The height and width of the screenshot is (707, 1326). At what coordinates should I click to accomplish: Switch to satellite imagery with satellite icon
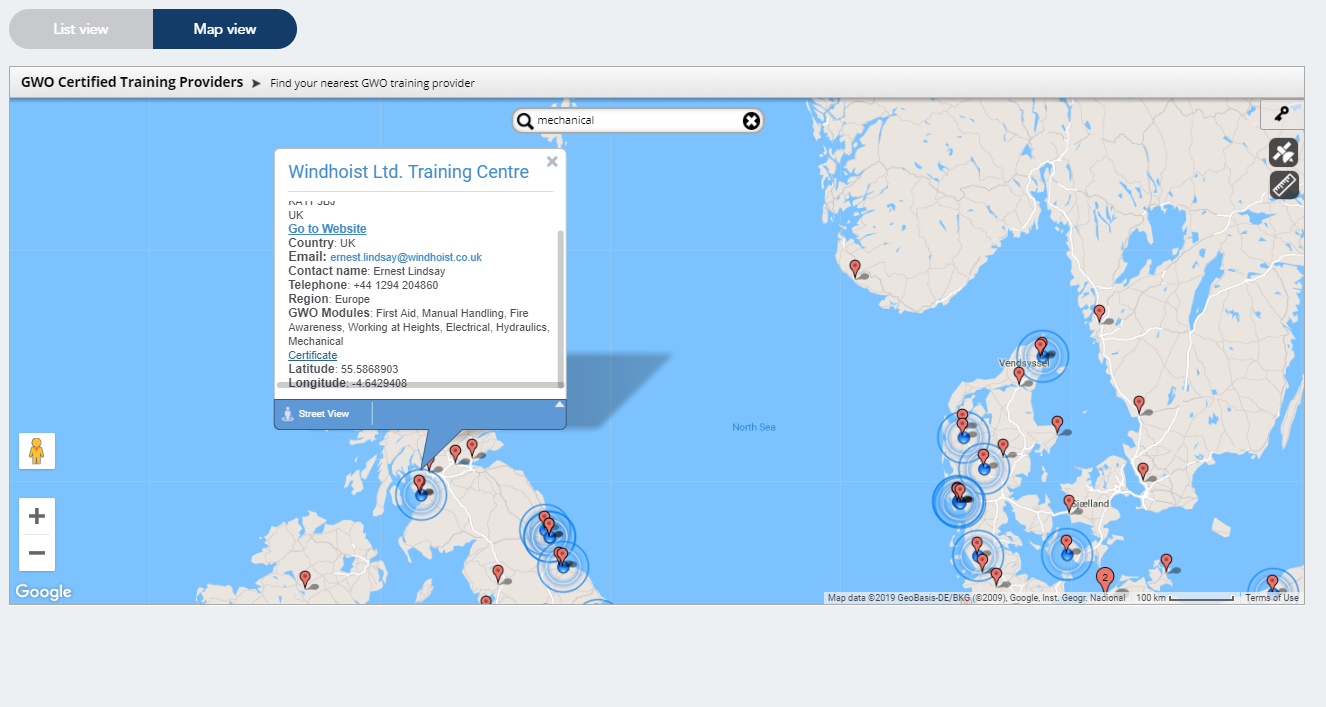1284,152
